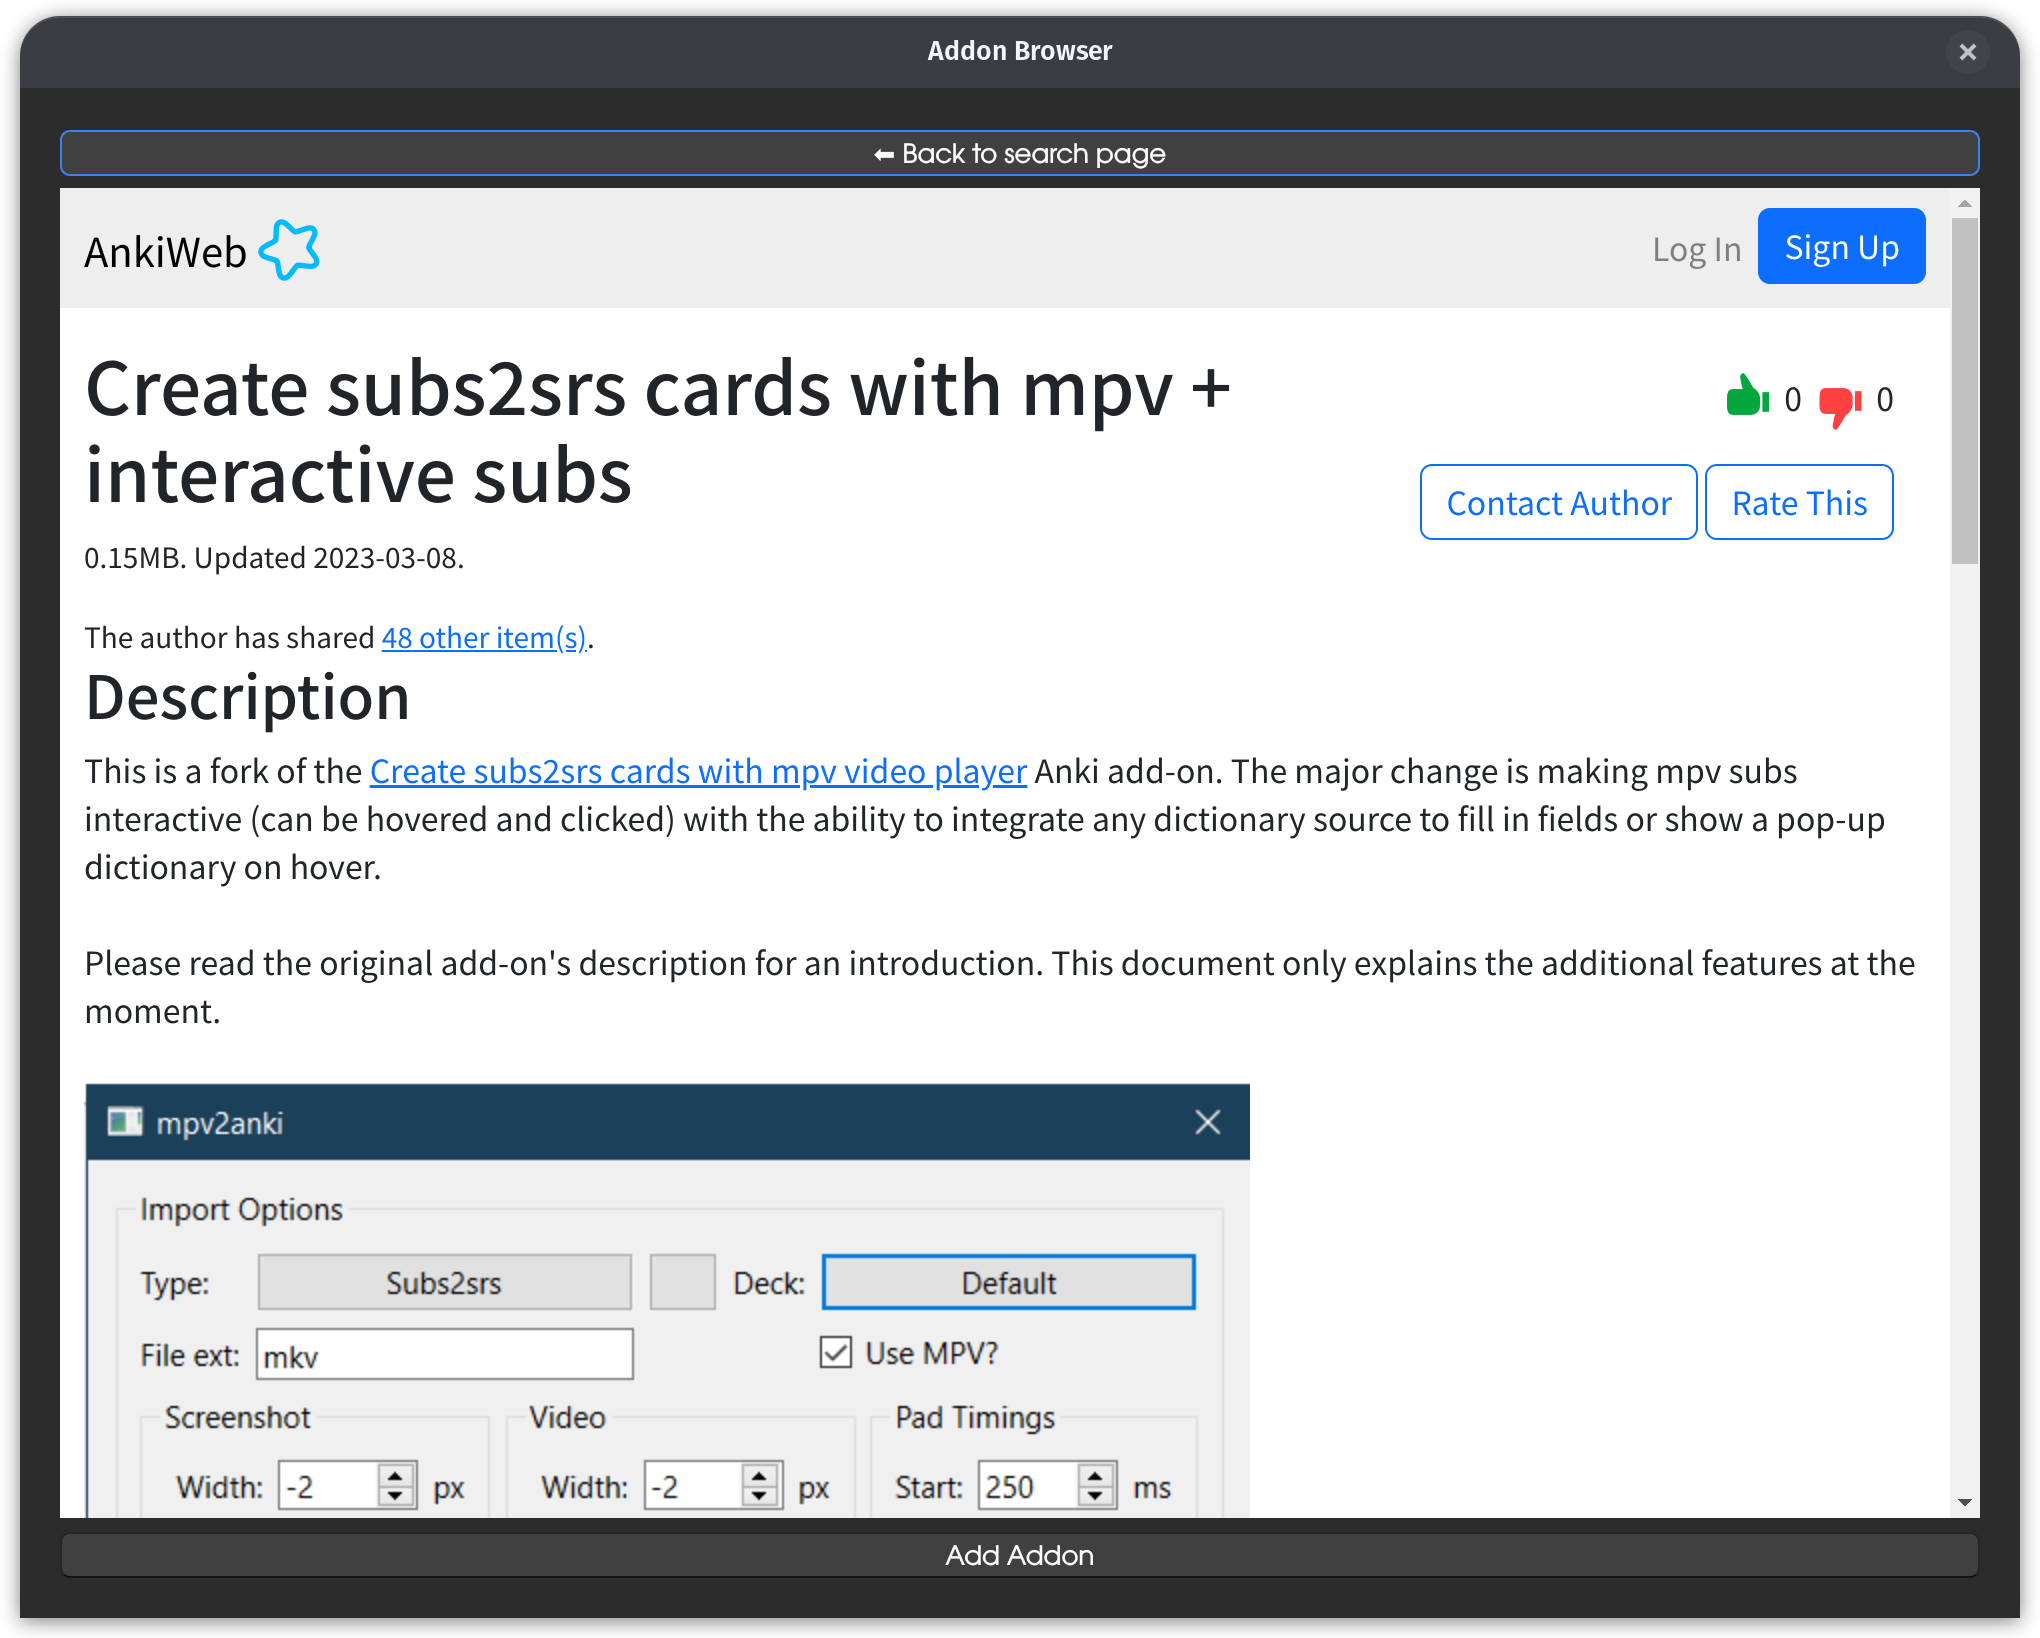Click the File ext input field
The image size is (2040, 1638).
click(444, 1356)
